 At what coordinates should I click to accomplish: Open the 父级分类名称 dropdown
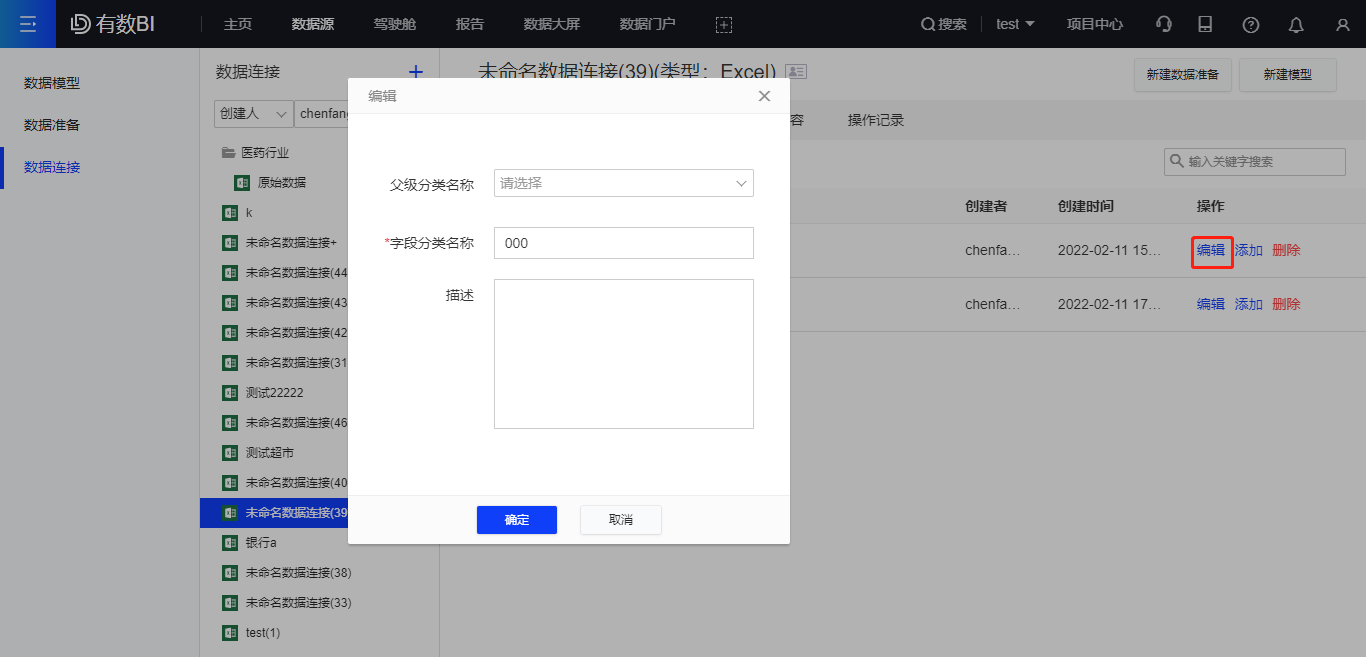tap(623, 183)
